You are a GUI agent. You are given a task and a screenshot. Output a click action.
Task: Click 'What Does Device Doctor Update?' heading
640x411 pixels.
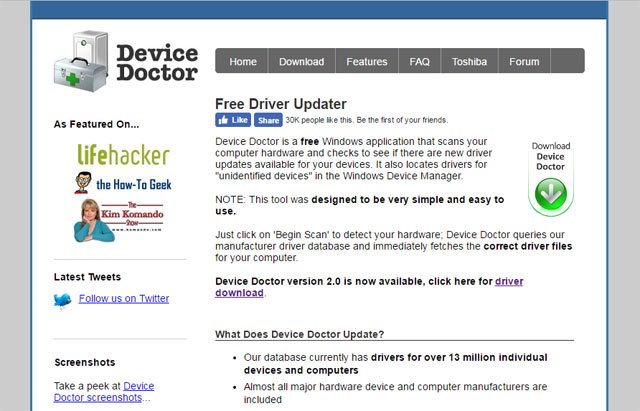[300, 334]
